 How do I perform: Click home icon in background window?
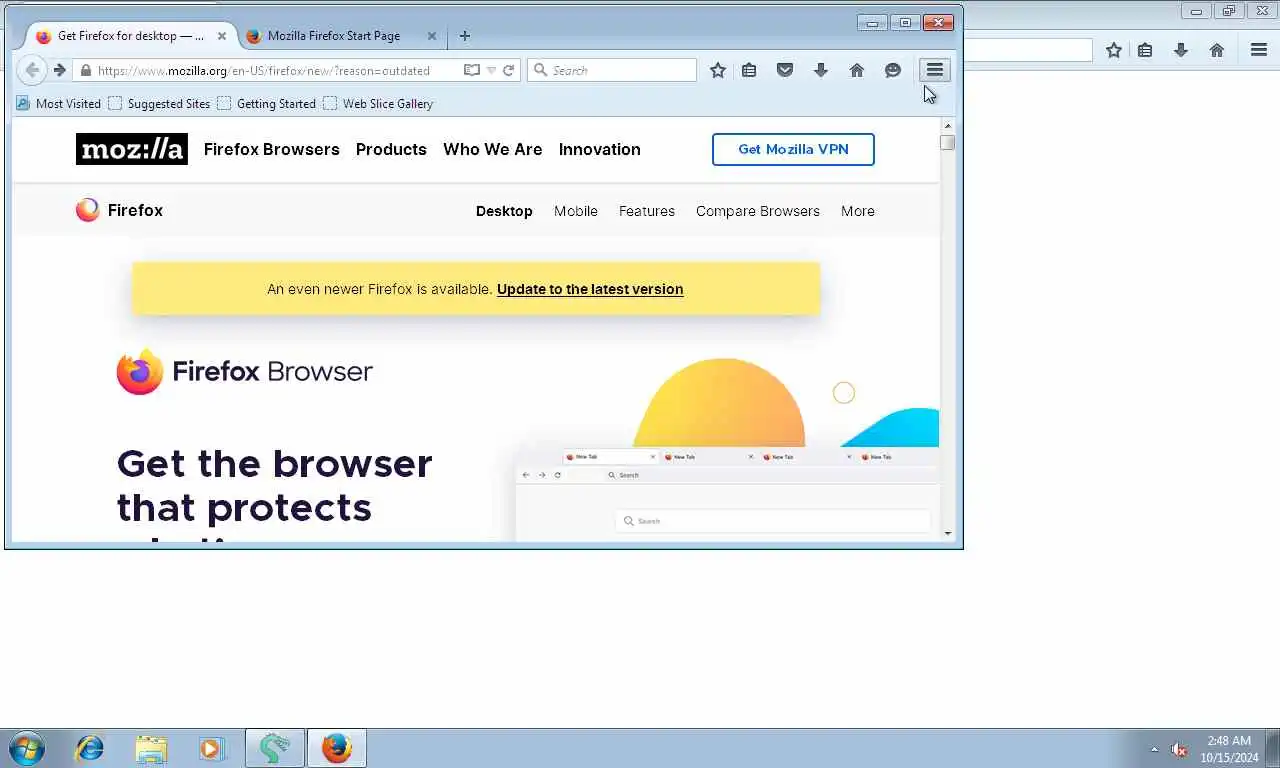(x=1217, y=50)
